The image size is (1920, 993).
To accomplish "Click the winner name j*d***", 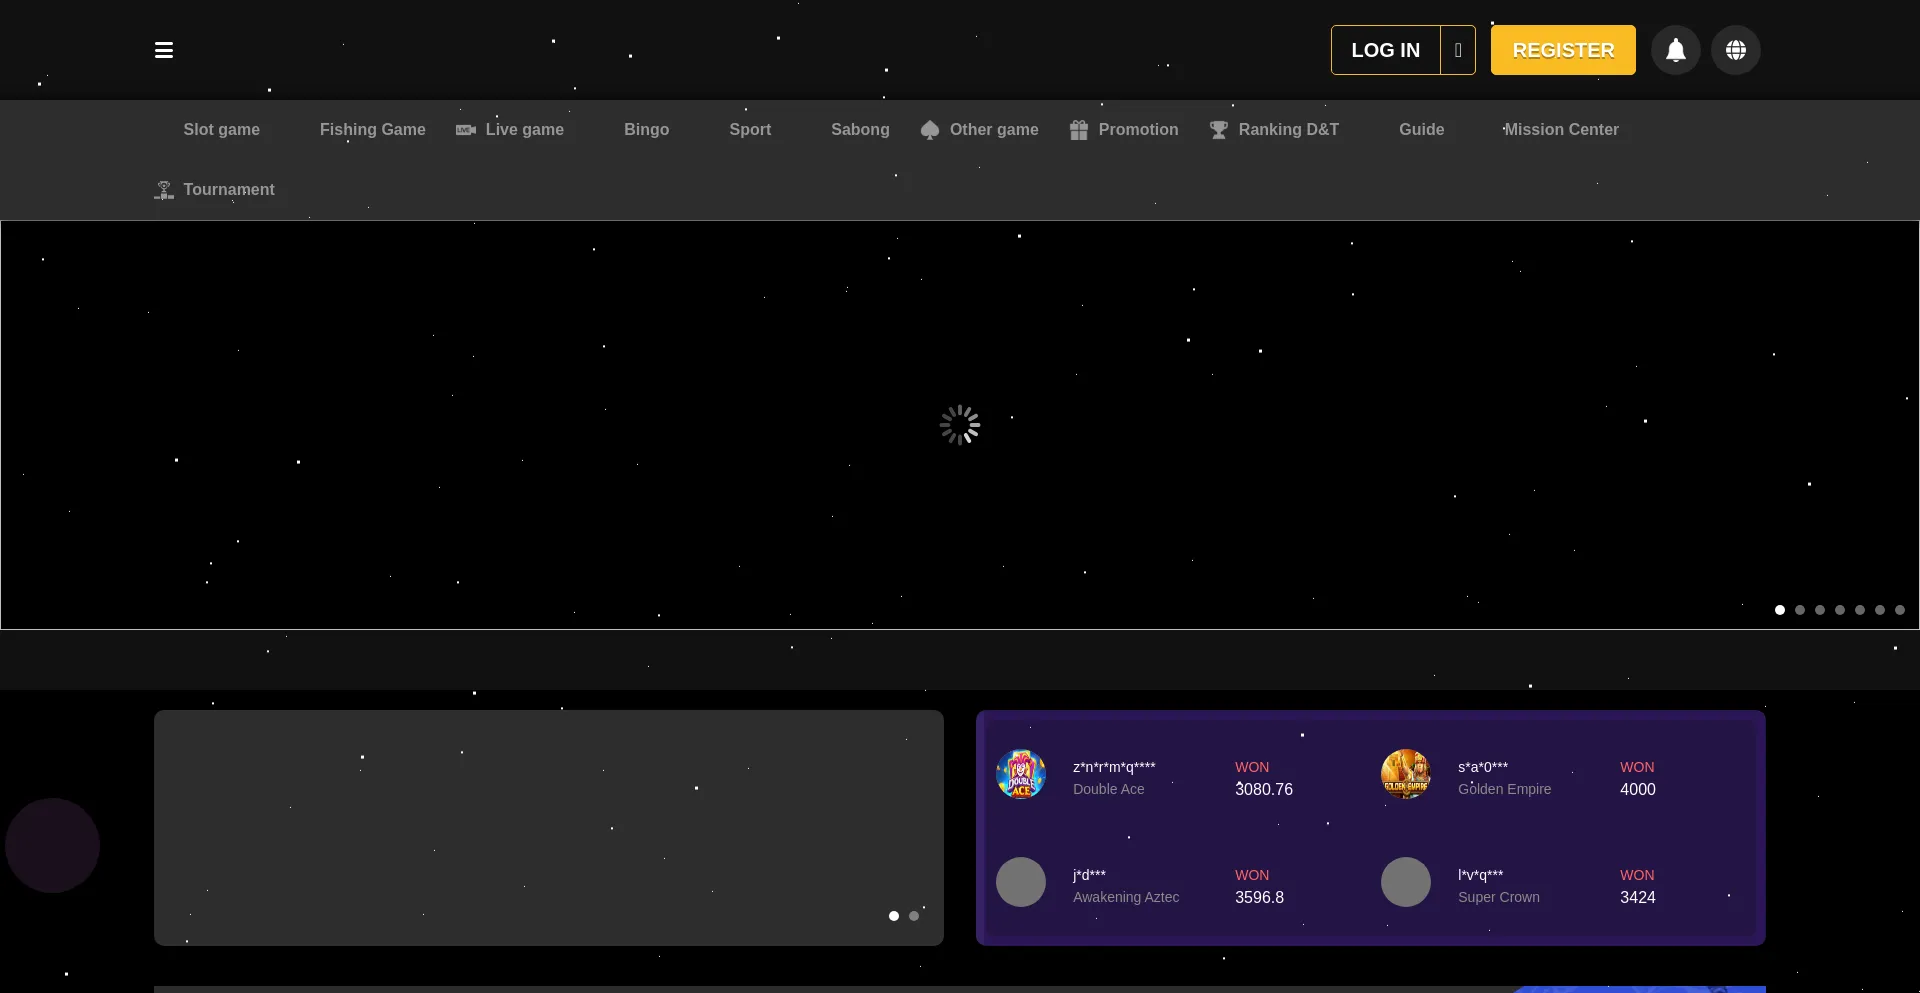I will coord(1089,875).
